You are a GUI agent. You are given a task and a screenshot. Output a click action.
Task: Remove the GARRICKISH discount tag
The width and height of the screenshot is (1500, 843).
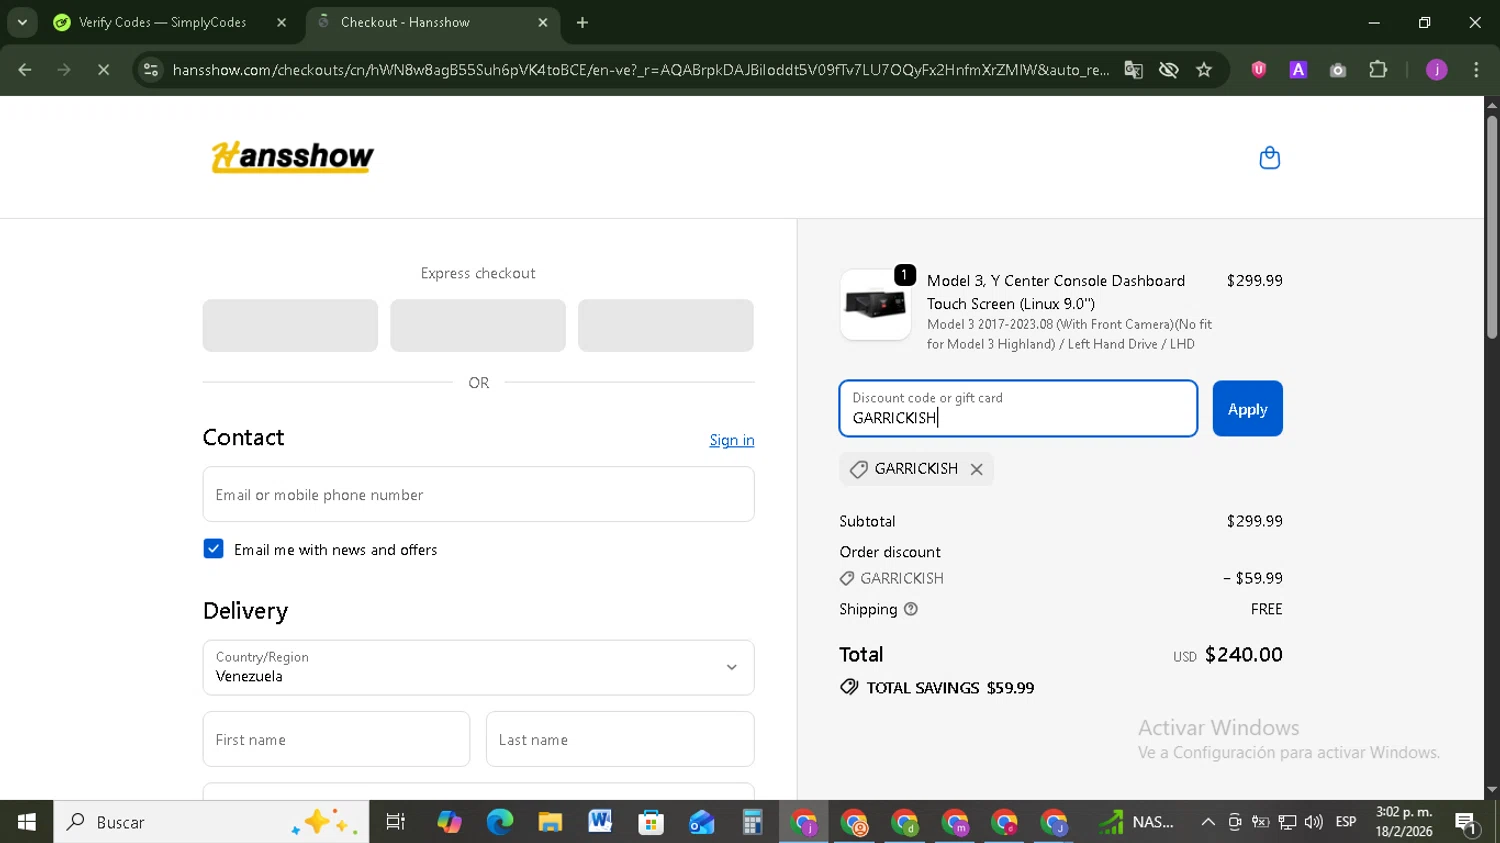coord(977,469)
